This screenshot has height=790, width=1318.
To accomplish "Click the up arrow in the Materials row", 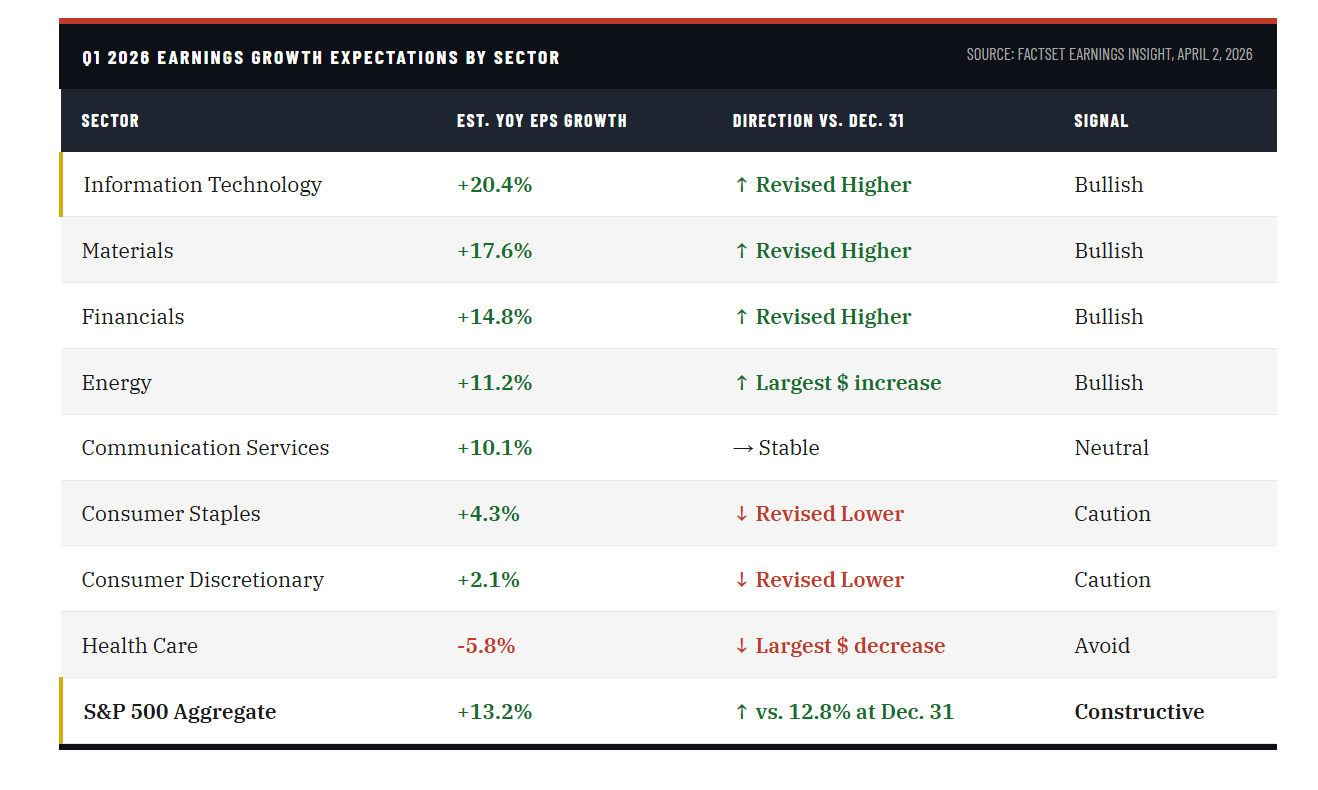I will 741,251.
